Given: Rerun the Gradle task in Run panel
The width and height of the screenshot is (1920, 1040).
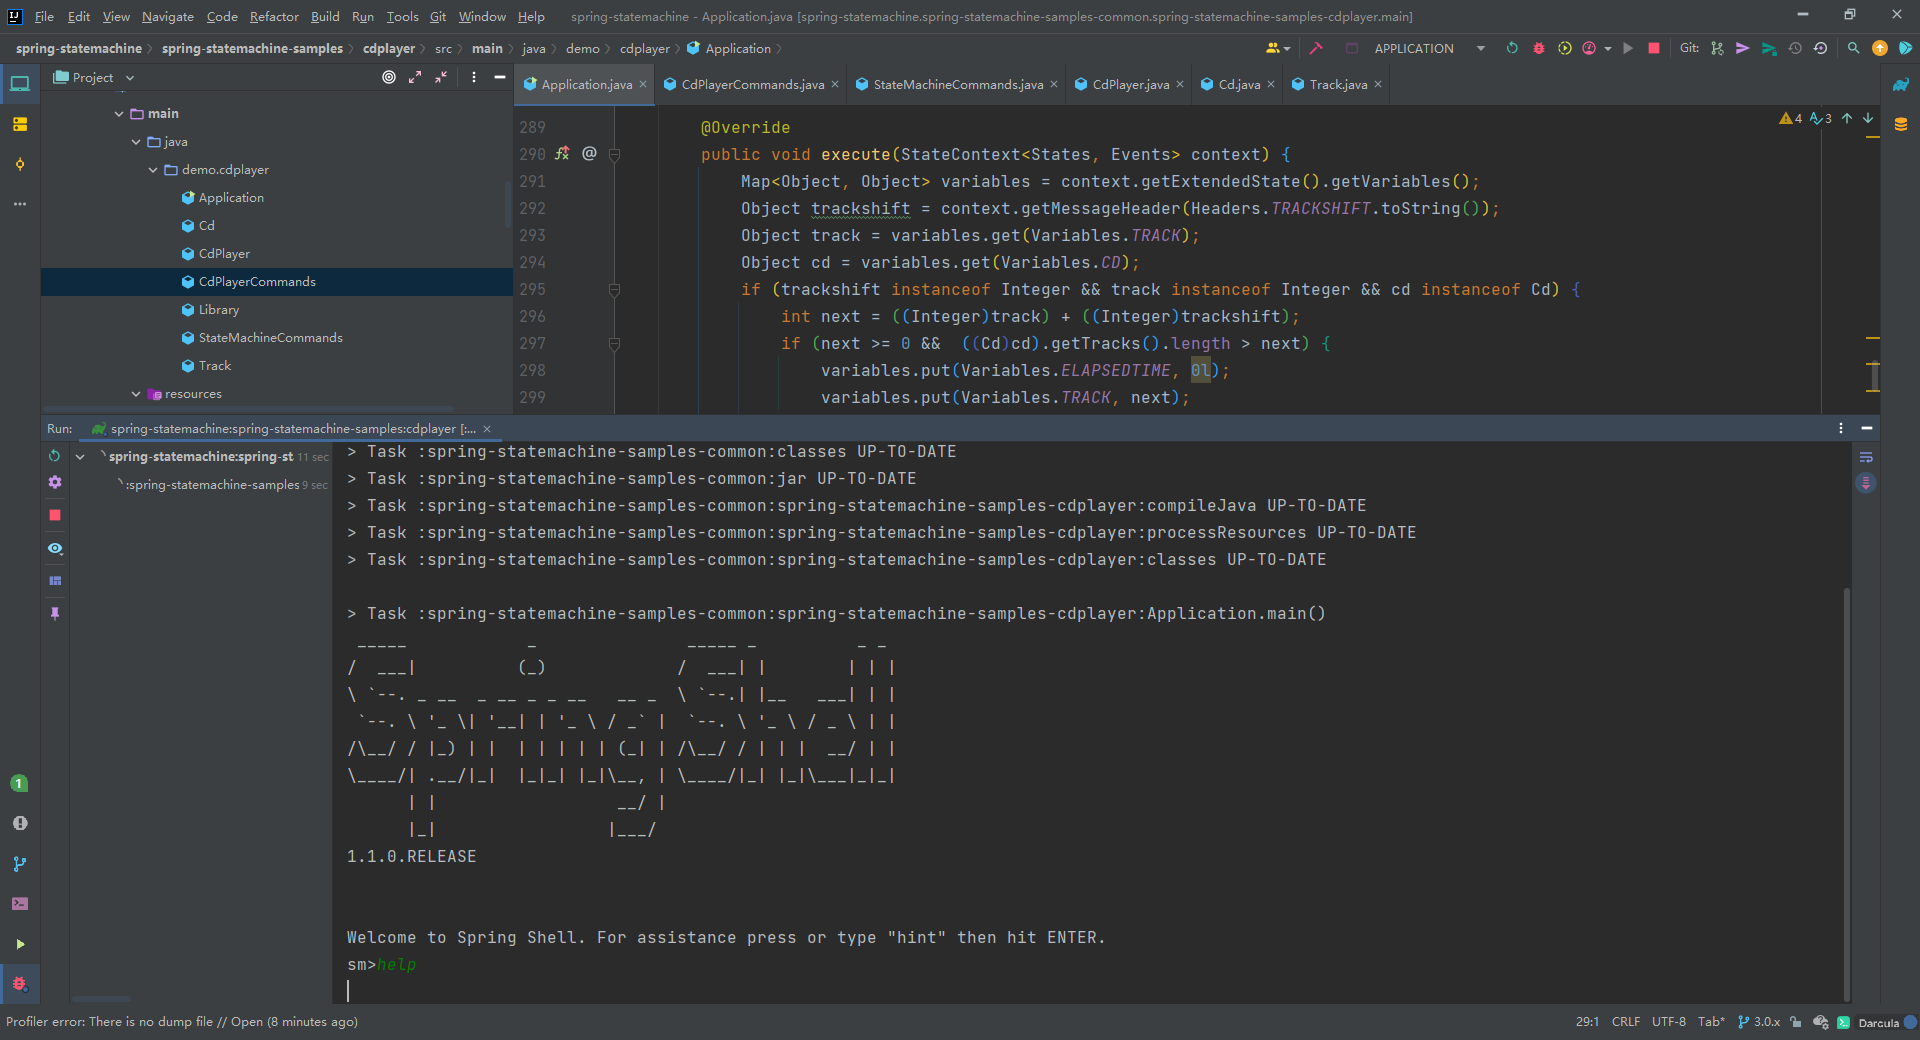Looking at the screenshot, I should [x=55, y=456].
